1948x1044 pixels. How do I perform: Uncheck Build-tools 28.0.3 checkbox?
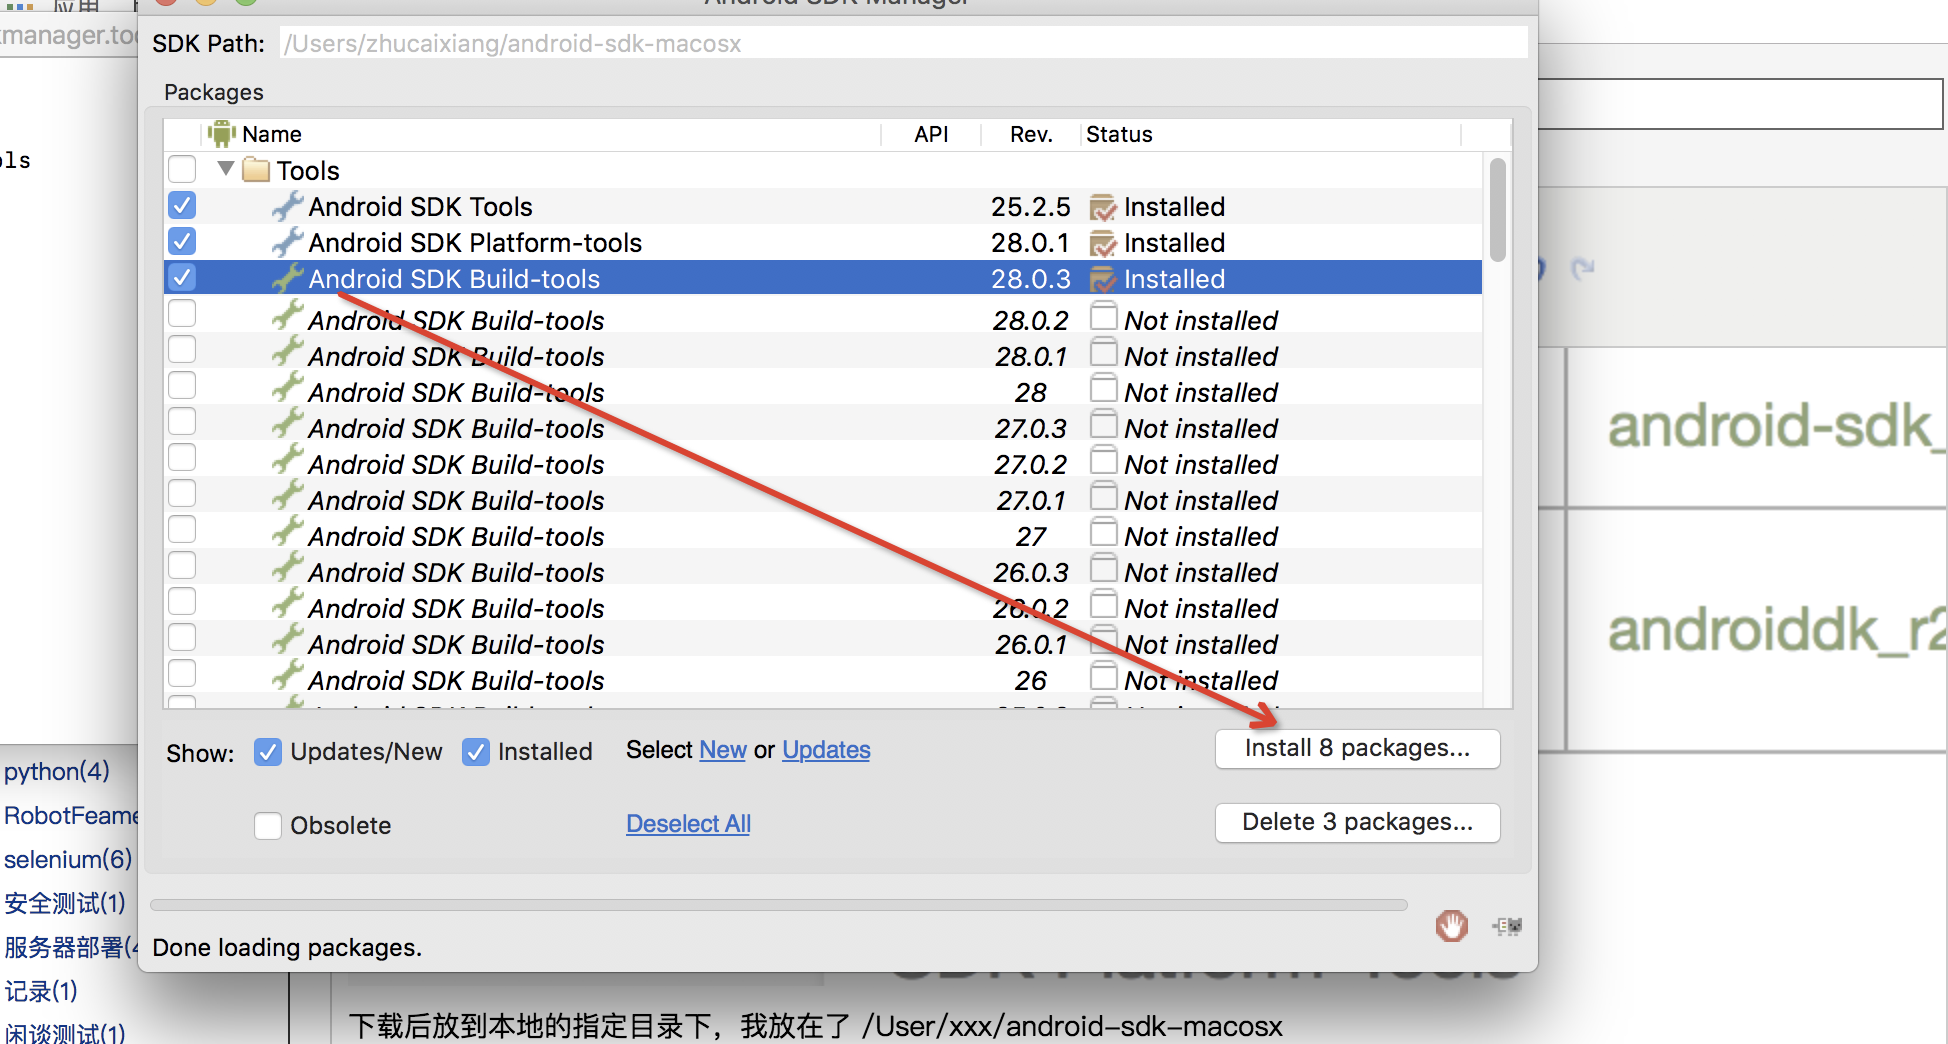click(182, 277)
